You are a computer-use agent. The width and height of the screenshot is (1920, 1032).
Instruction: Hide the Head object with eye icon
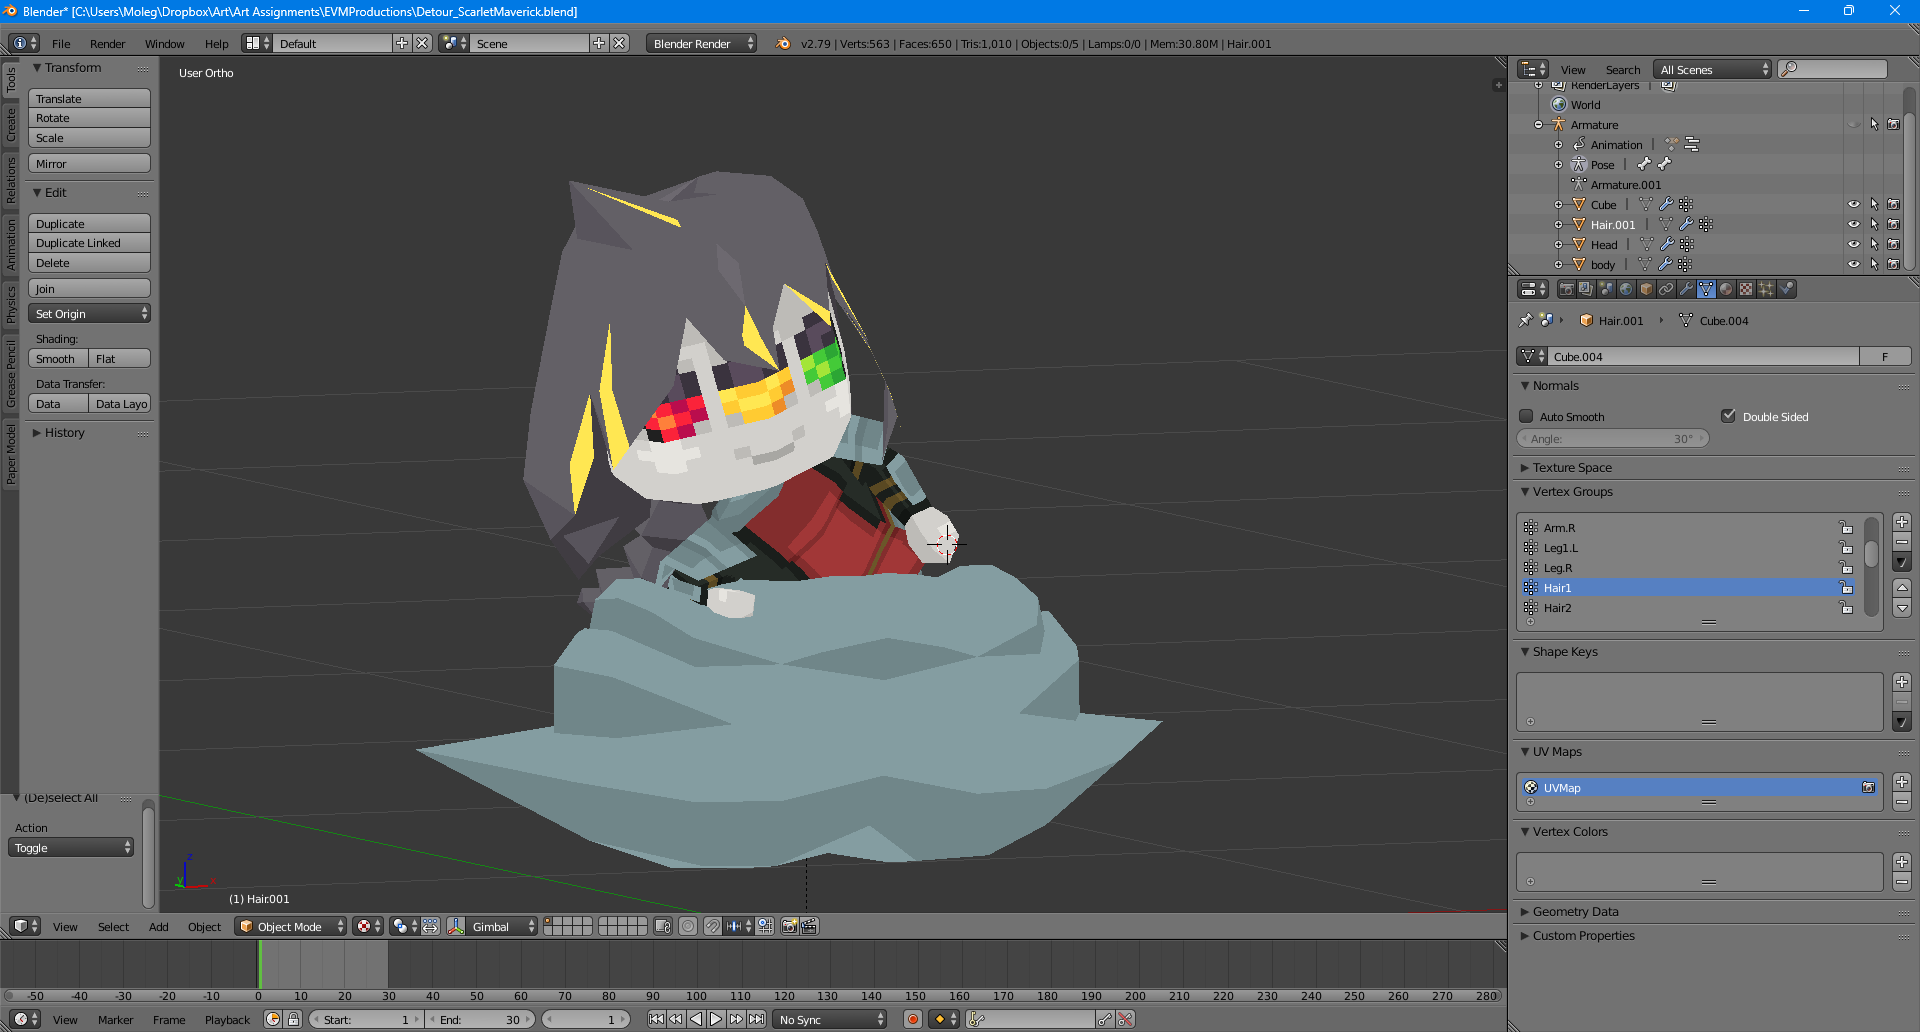click(x=1853, y=245)
